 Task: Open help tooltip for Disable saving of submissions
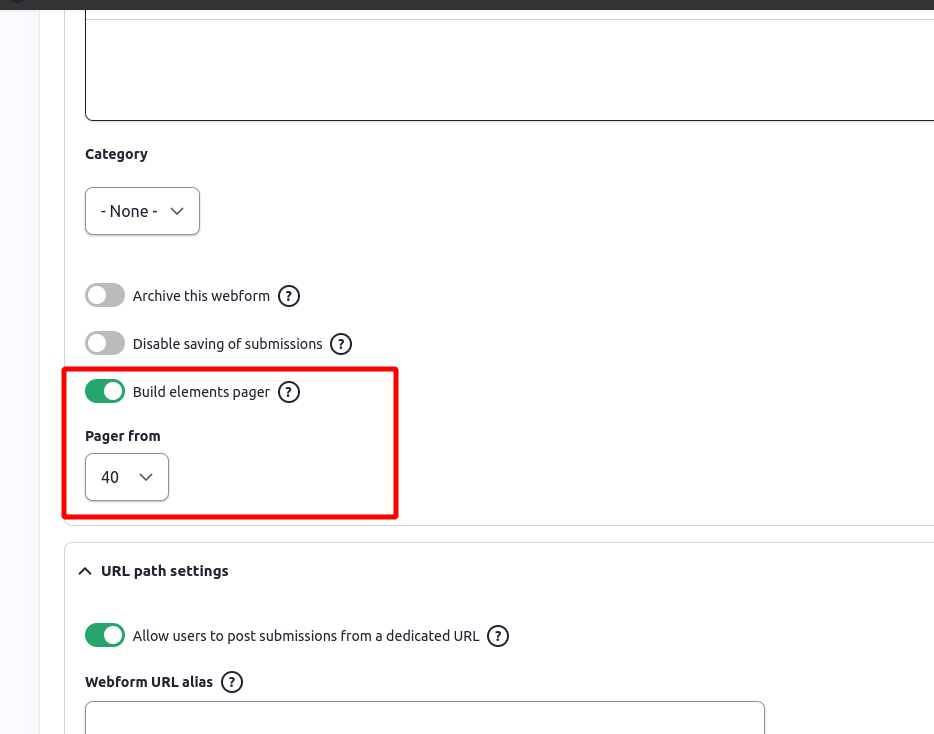click(340, 343)
